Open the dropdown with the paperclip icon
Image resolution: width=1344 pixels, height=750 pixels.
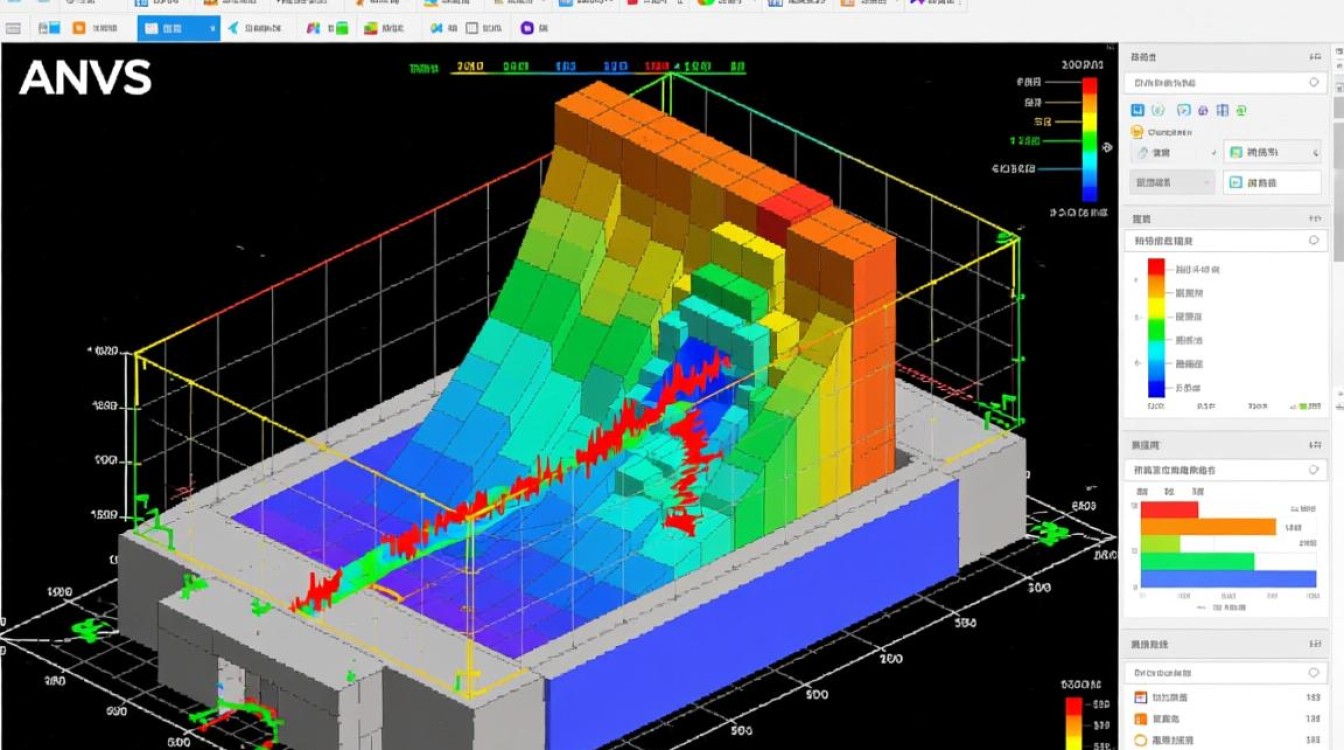coord(1175,153)
